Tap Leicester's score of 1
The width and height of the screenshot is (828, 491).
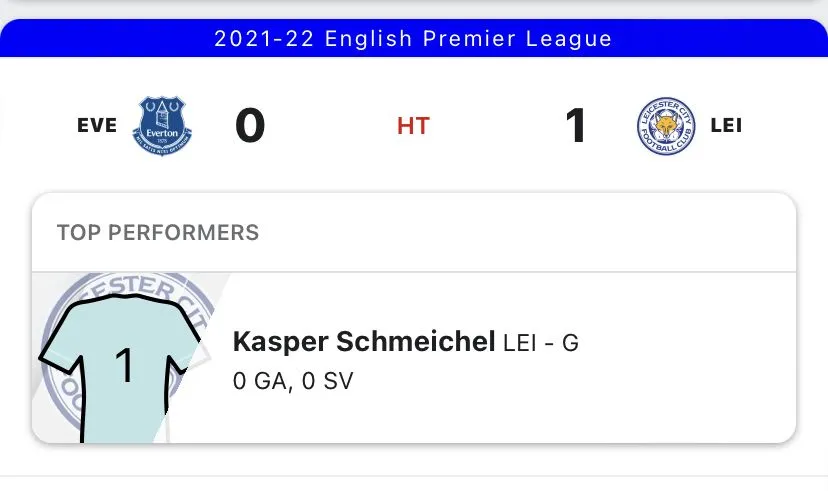click(x=575, y=127)
